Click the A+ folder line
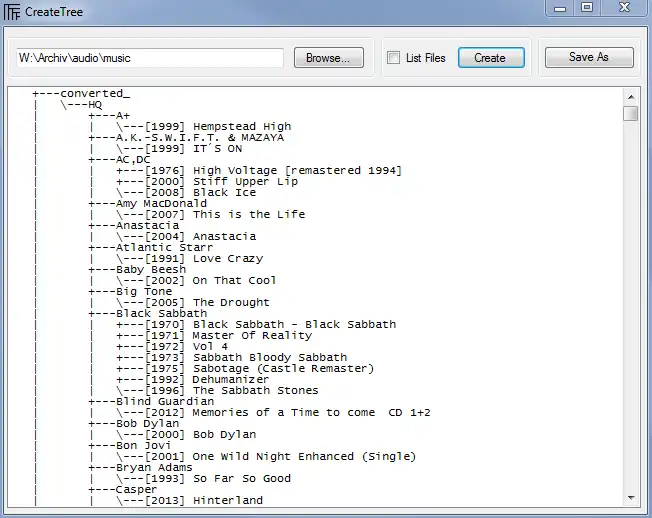Viewport: 652px width, 518px height. [109, 116]
